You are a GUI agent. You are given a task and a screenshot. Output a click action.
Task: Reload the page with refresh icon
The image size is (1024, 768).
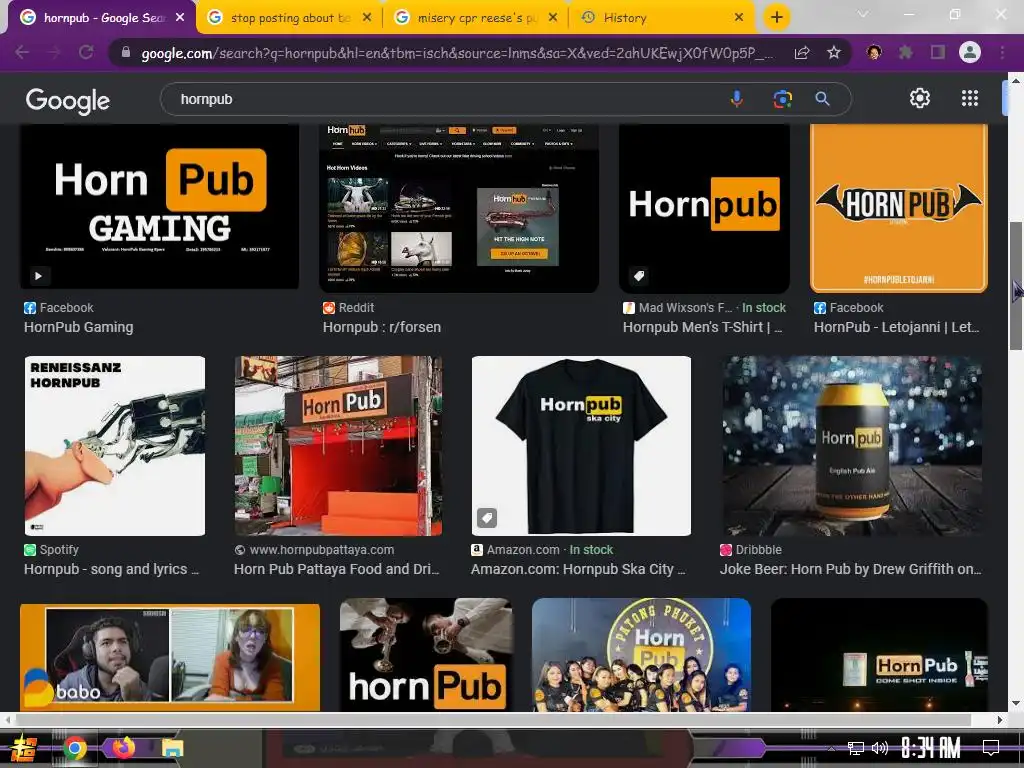pos(86,52)
